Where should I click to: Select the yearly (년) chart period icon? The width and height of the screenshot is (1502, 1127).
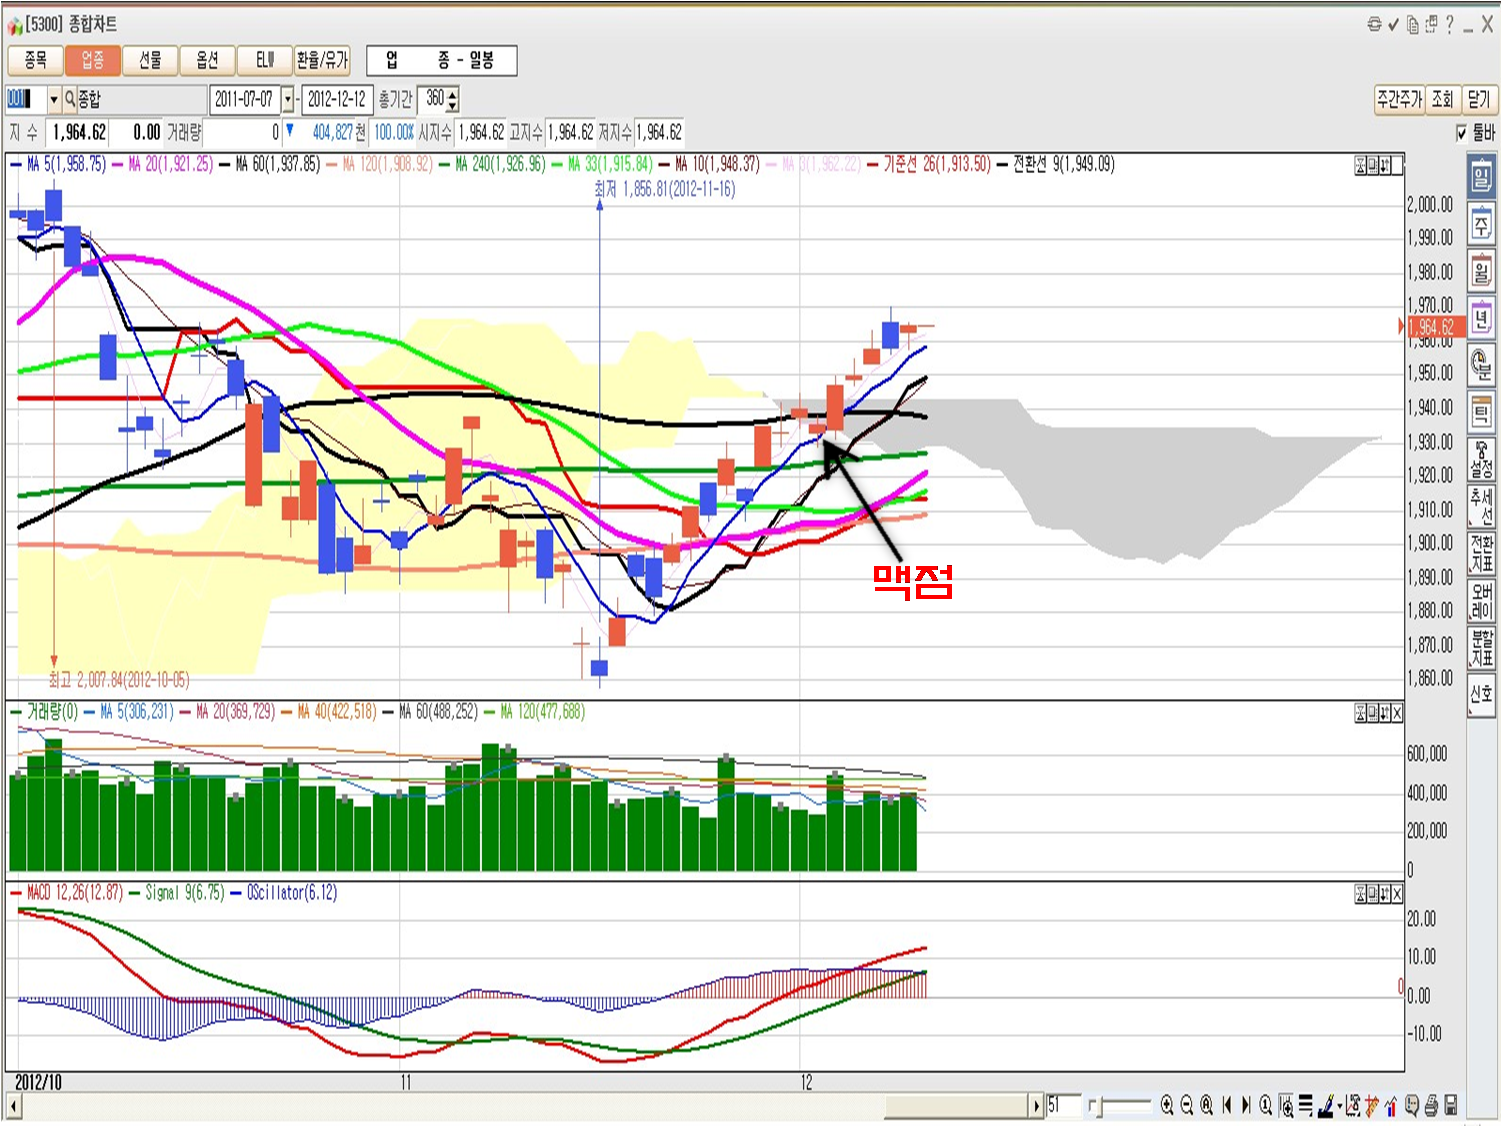[x=1481, y=318]
